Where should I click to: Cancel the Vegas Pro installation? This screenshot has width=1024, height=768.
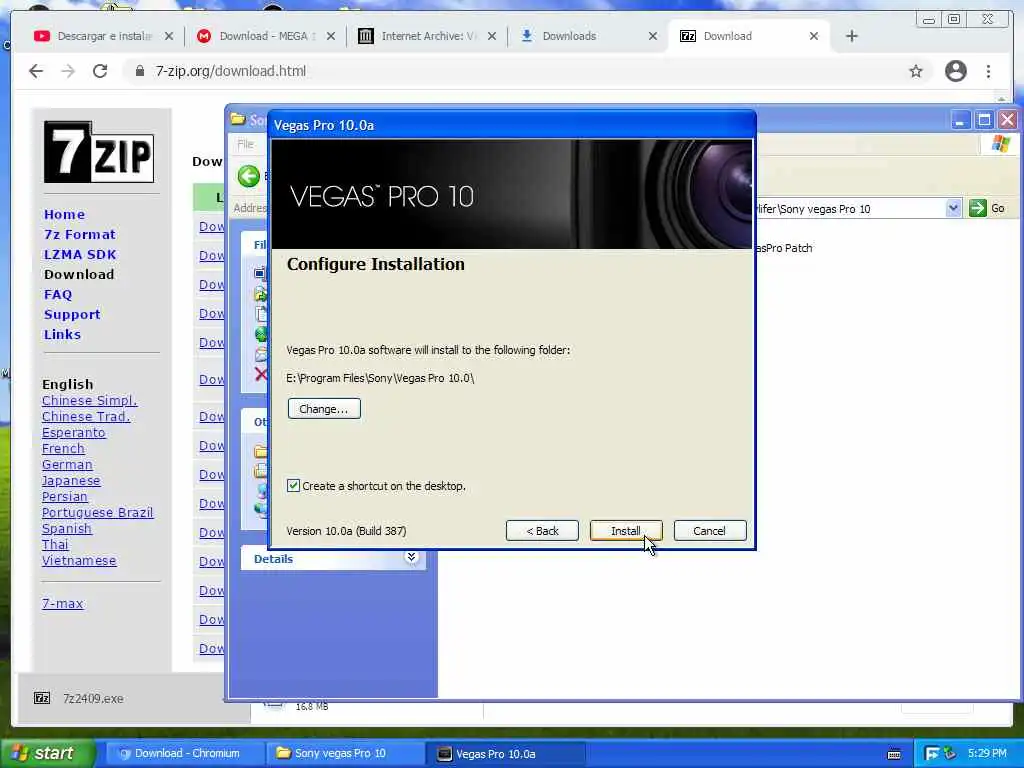709,531
